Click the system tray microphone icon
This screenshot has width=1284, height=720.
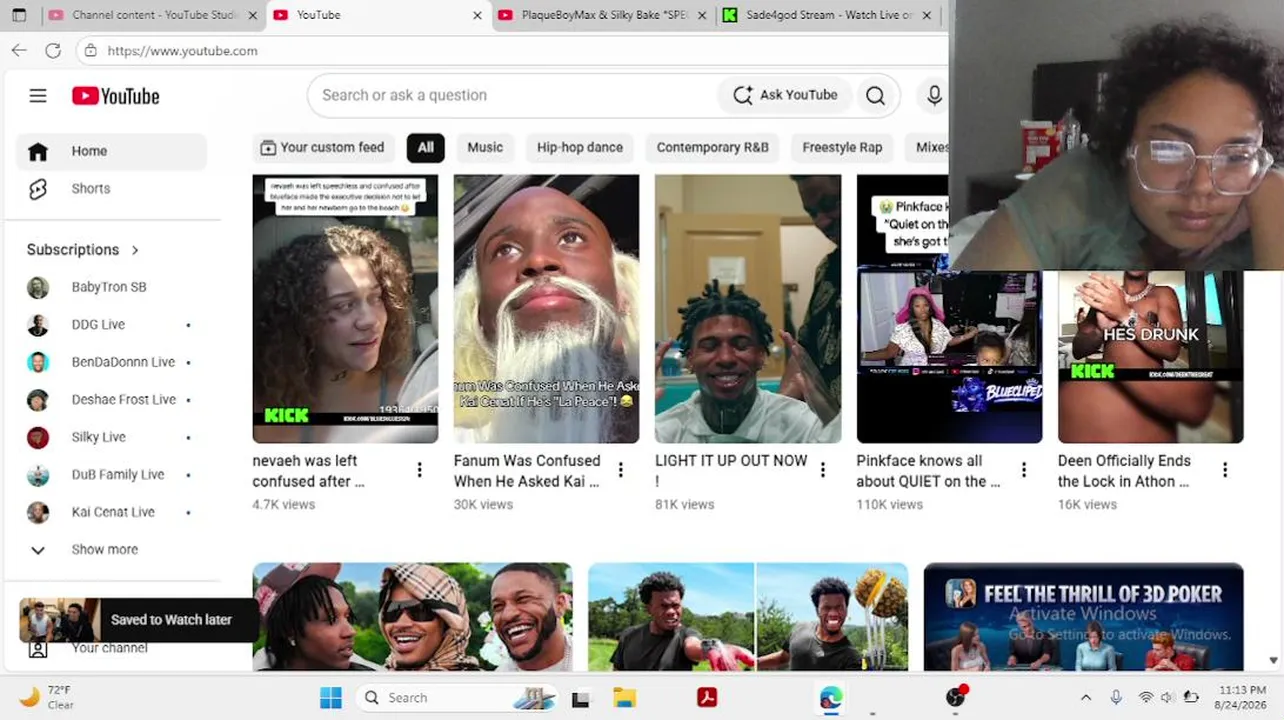(x=1116, y=697)
